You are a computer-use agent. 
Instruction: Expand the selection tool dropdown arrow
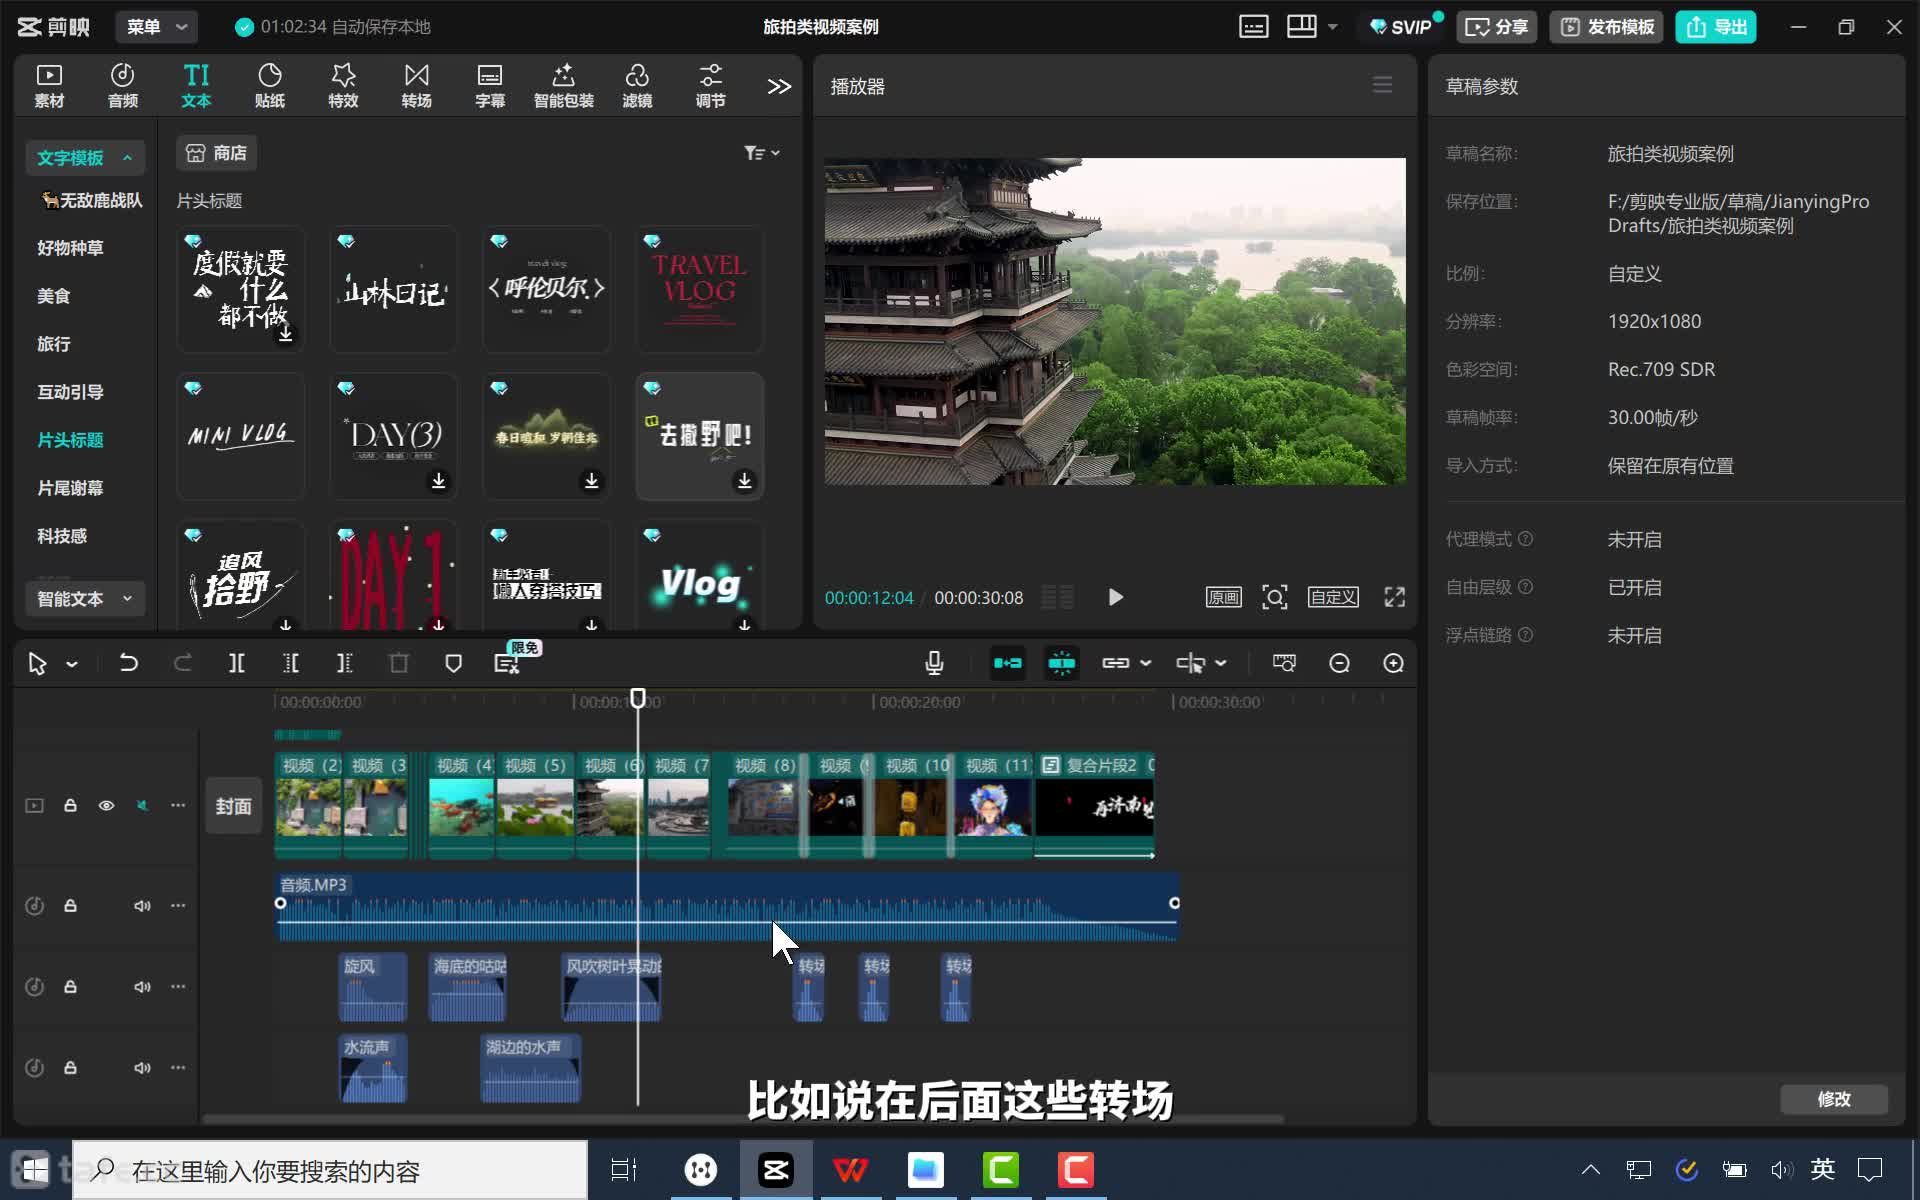pos(72,664)
